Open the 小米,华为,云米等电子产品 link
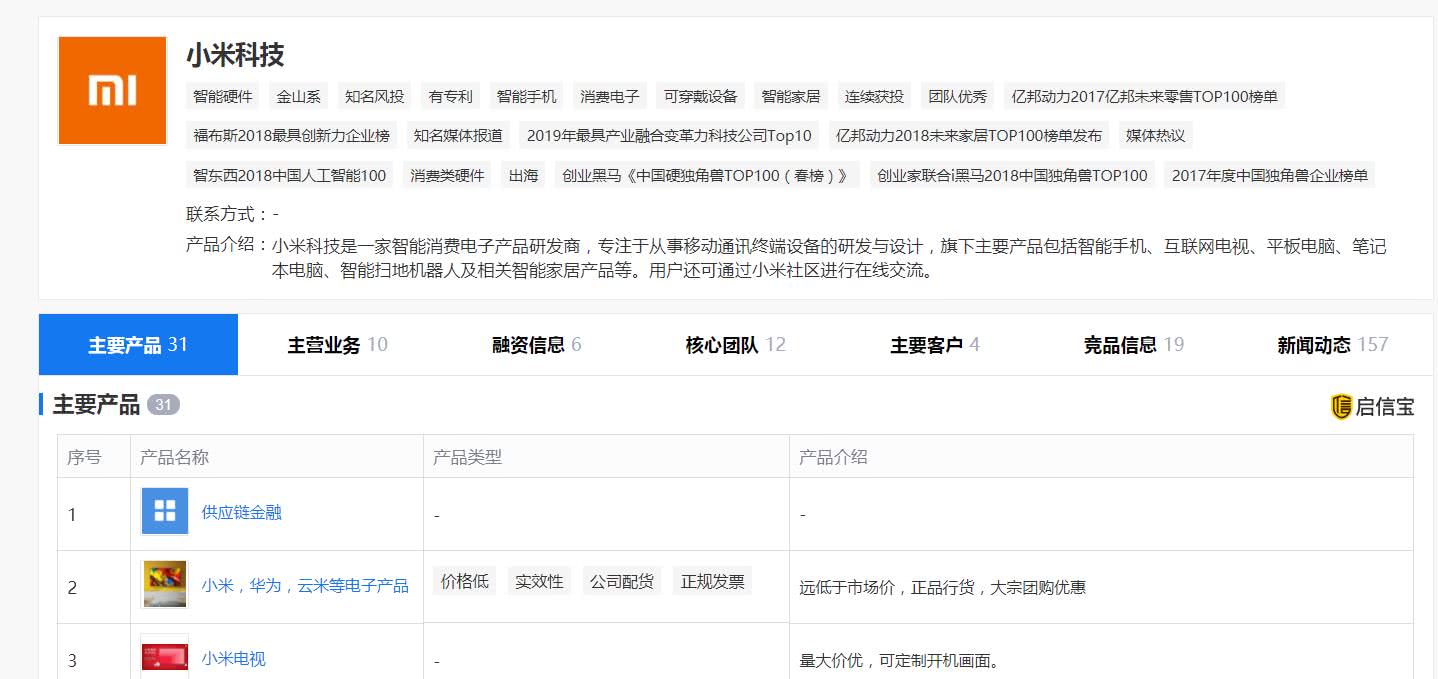The height and width of the screenshot is (679, 1438). click(x=305, y=586)
